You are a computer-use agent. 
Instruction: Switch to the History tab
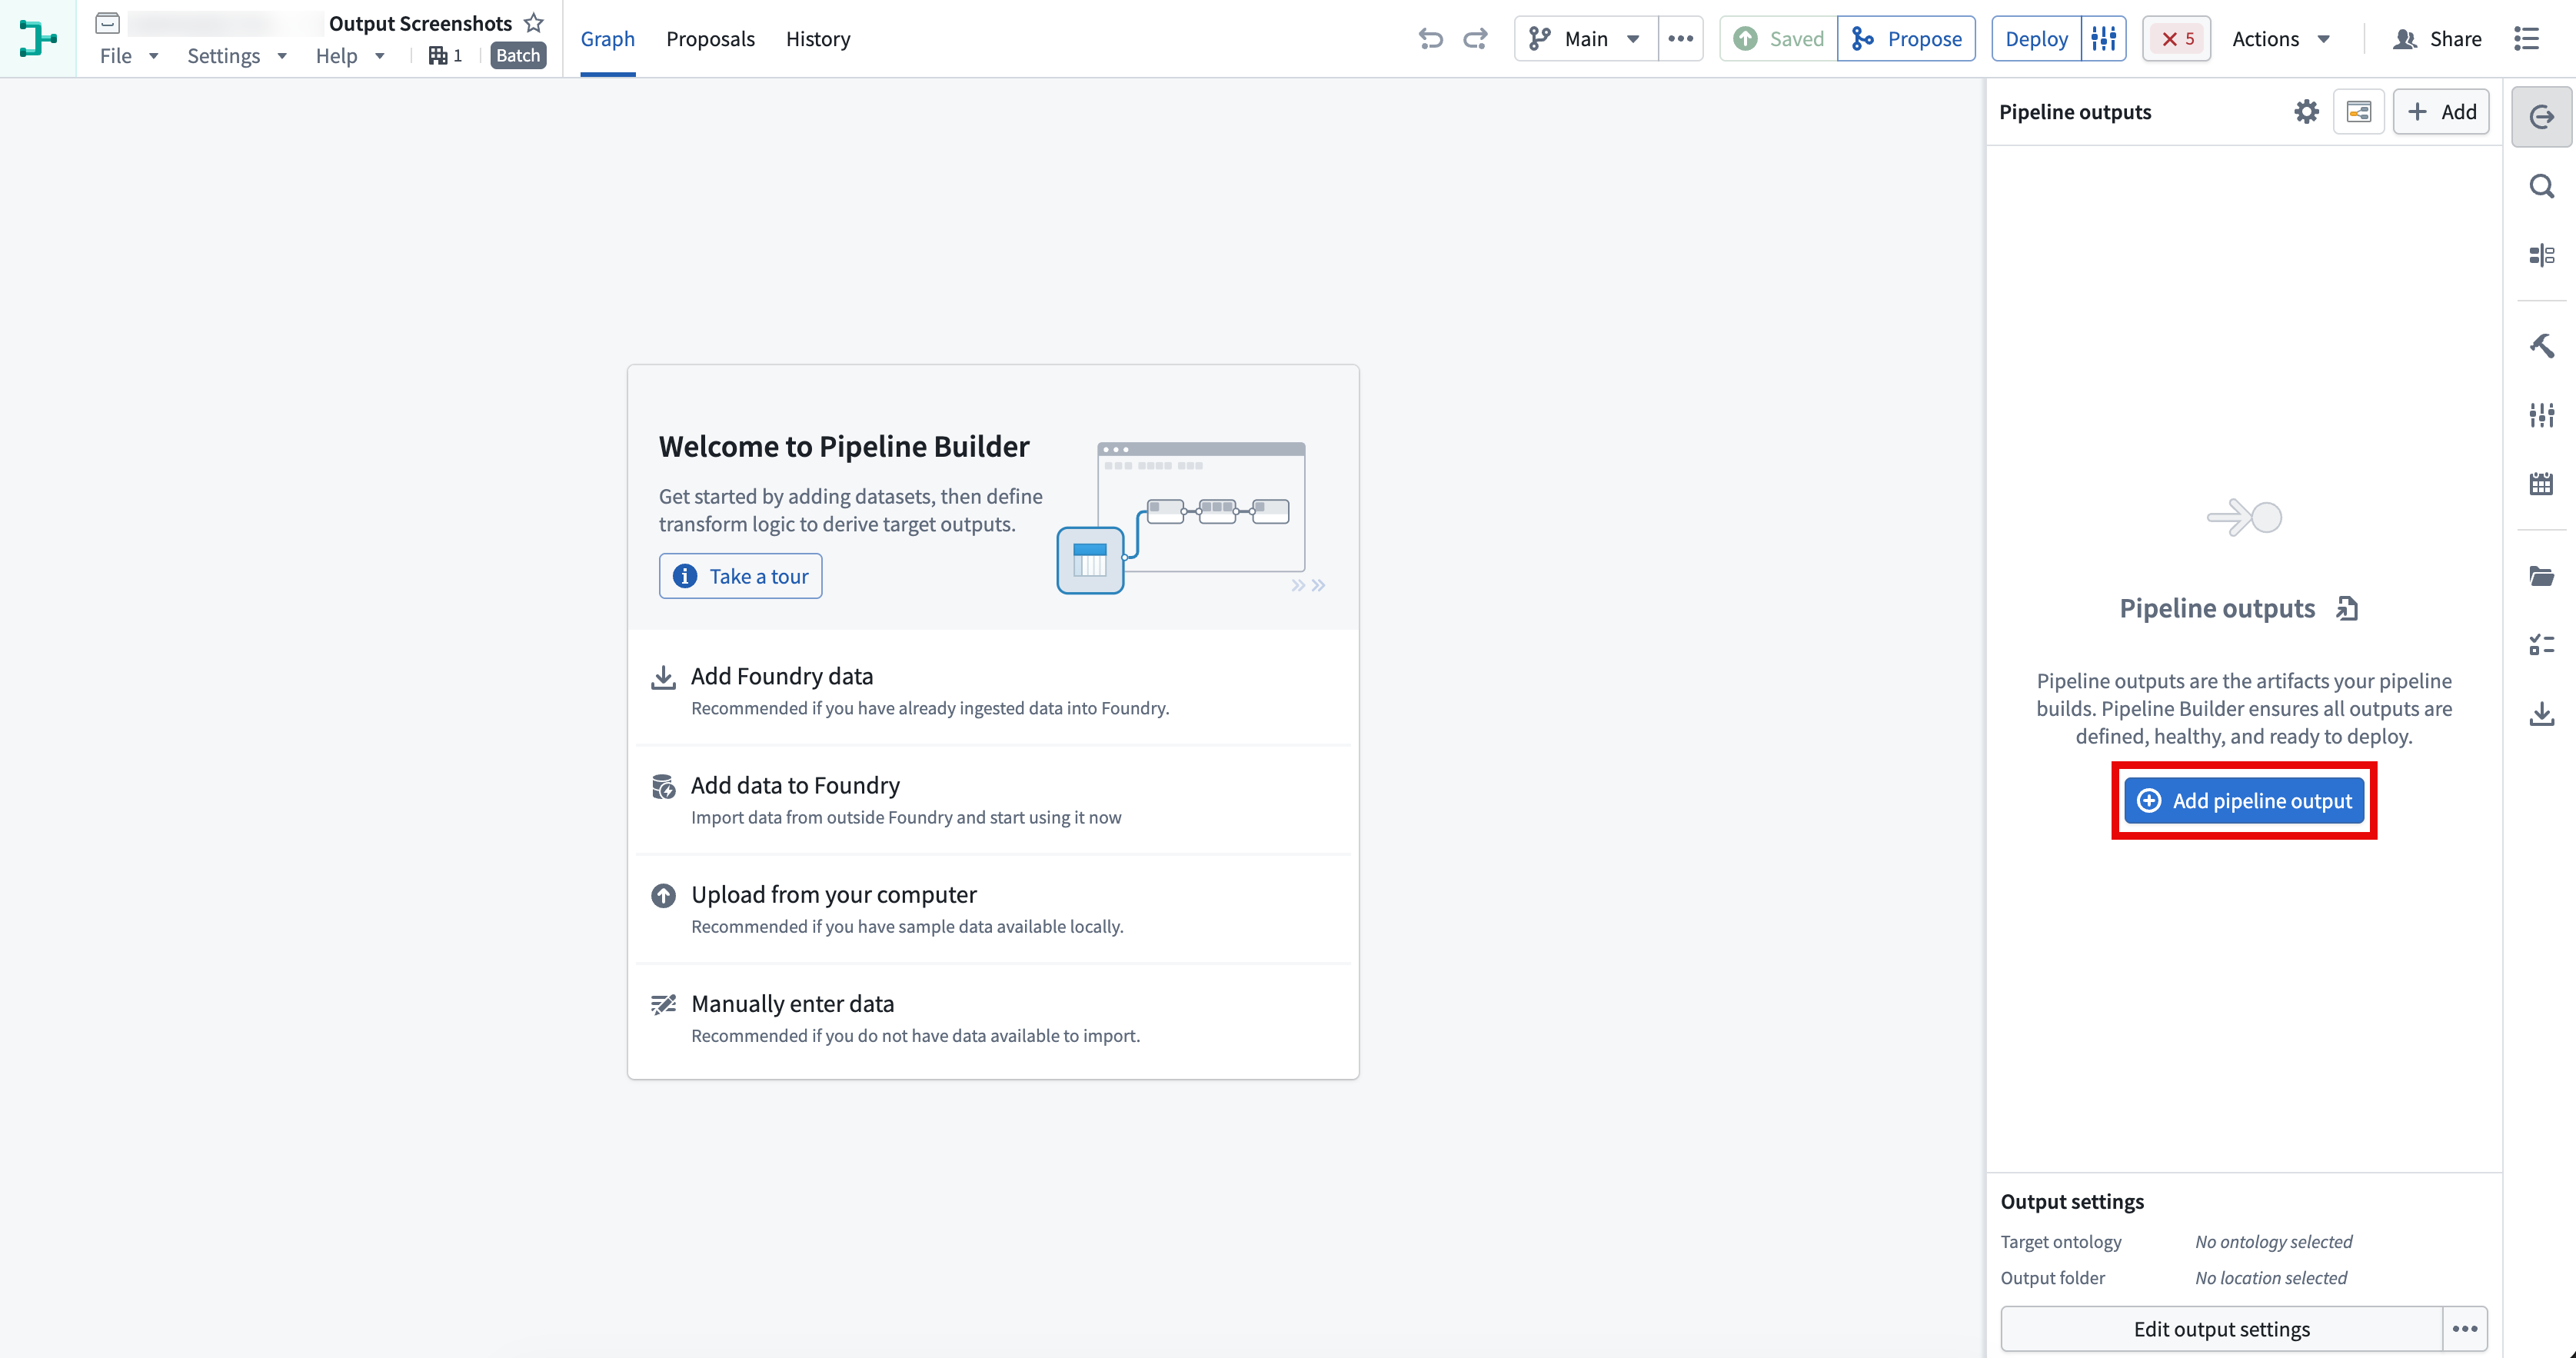(818, 39)
